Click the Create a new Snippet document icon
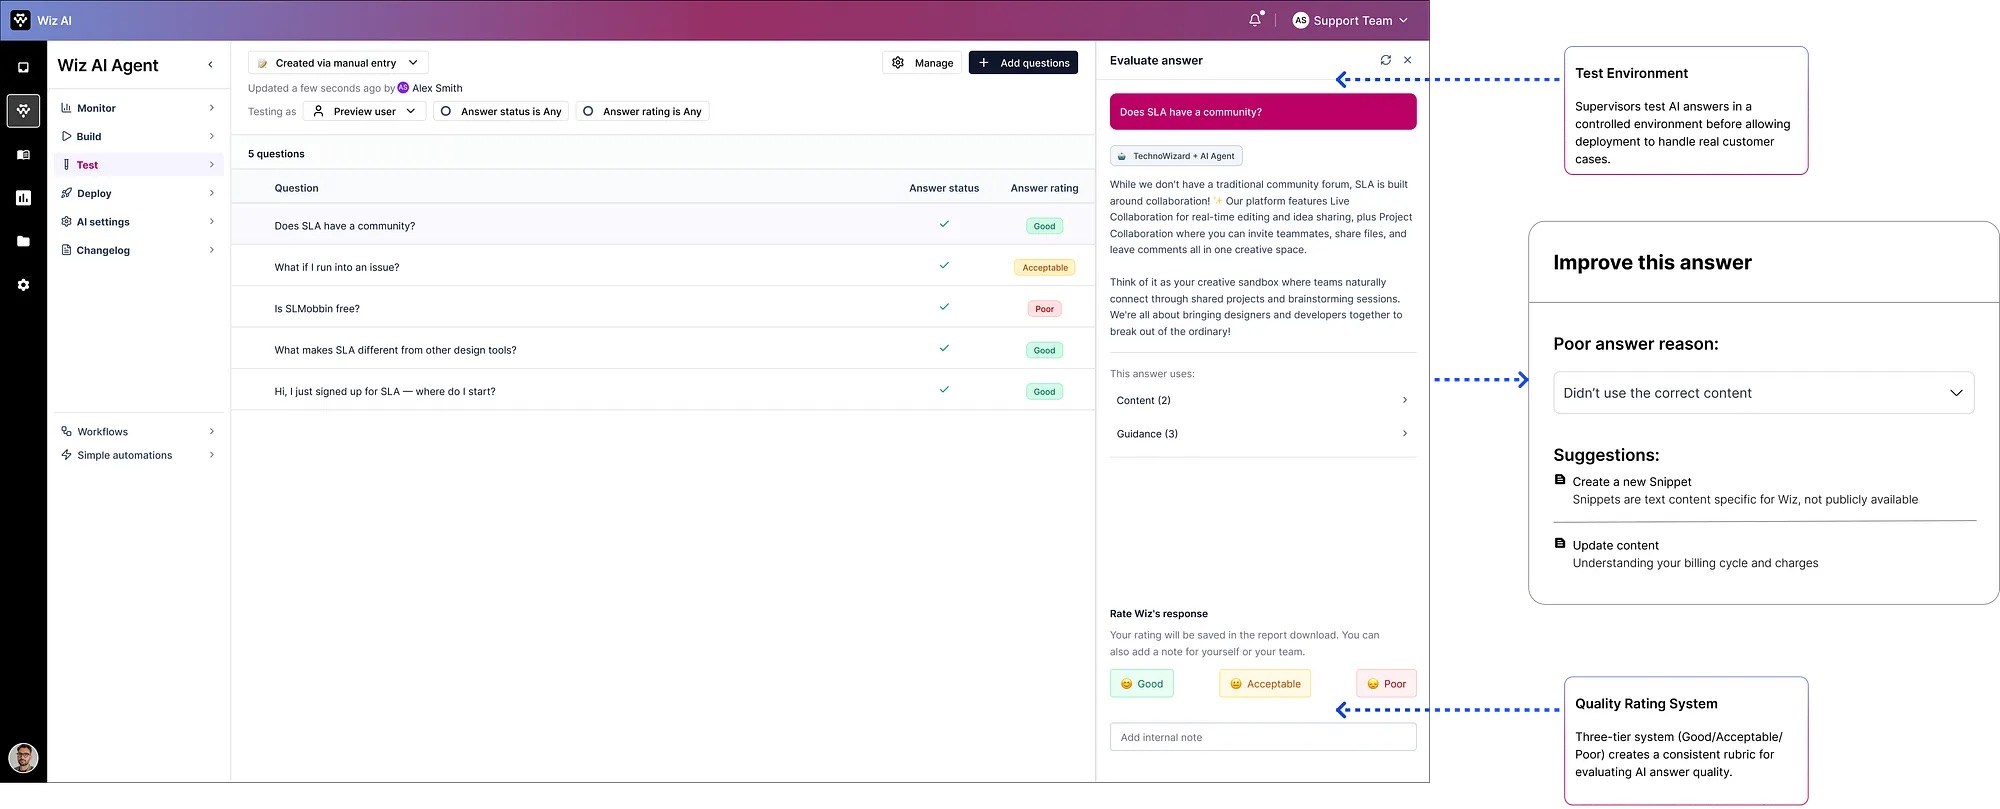Viewport: 2000px width, 809px height. [1560, 480]
